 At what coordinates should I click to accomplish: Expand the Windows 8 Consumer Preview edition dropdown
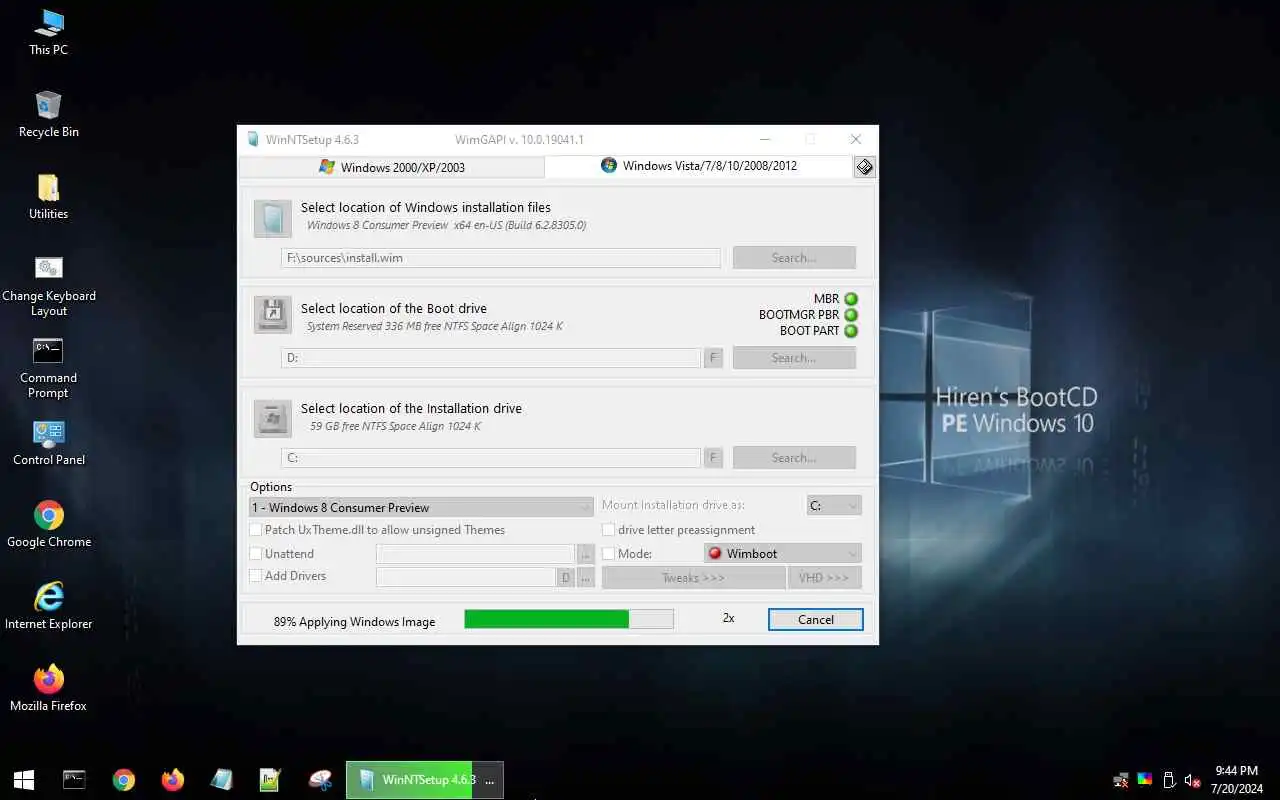click(x=421, y=507)
